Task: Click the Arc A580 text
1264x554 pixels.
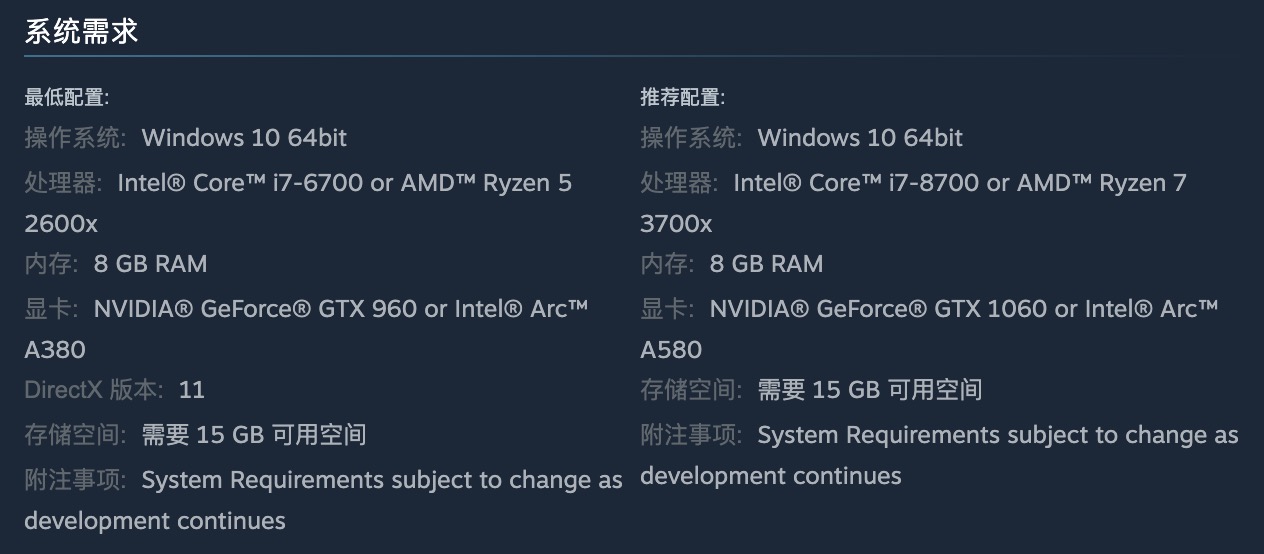Action: [x=930, y=329]
